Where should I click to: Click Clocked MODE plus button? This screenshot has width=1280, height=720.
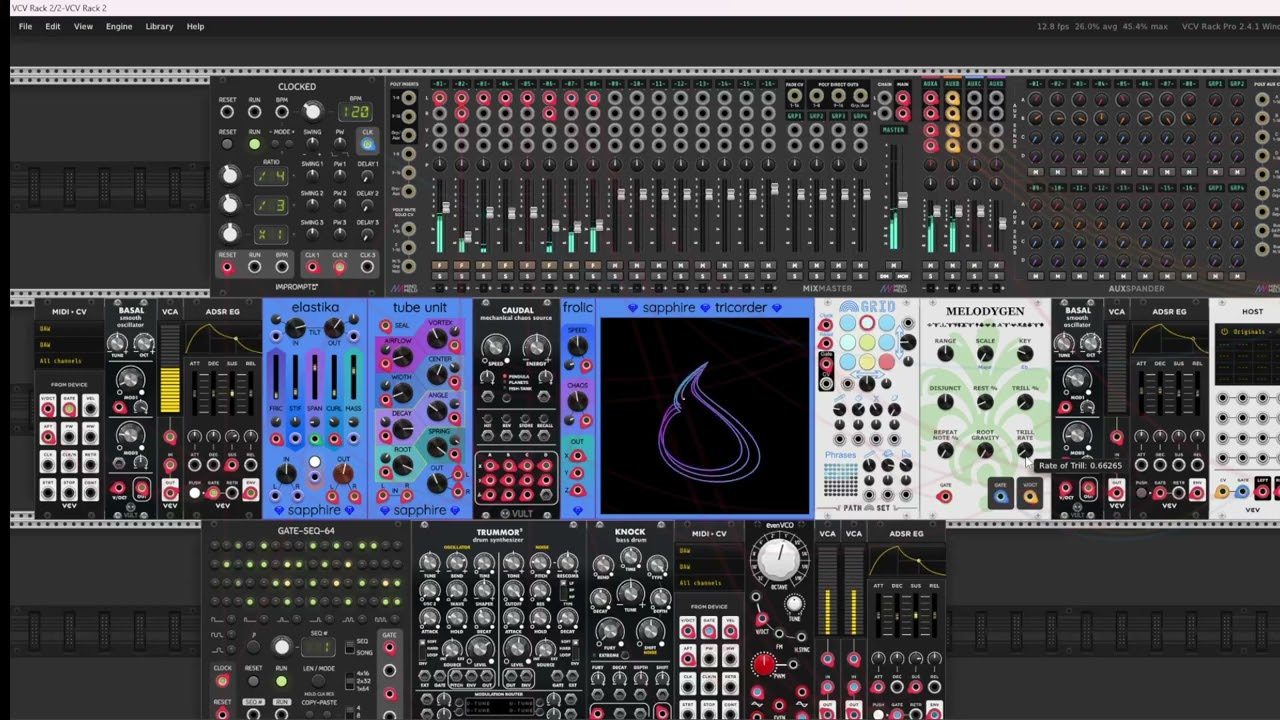(x=290, y=145)
